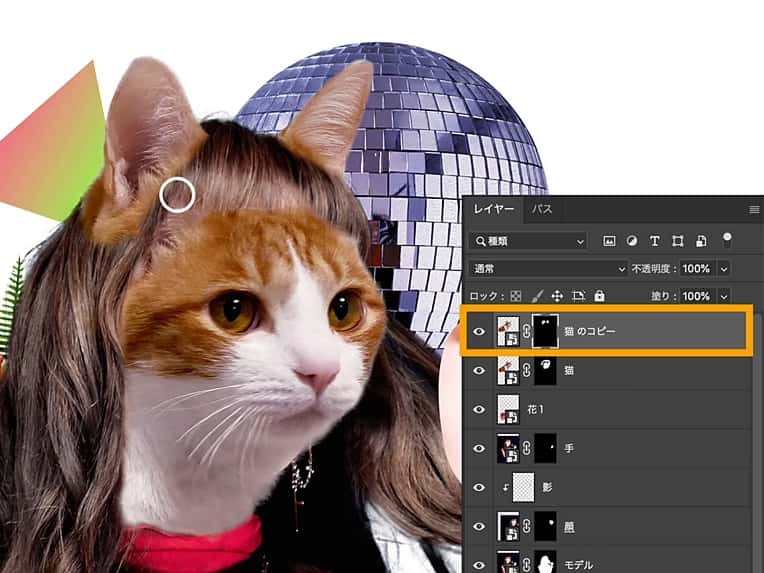Select the 猫 layer mask thumbnail
Viewport: 764px width, 573px height.
(545, 370)
